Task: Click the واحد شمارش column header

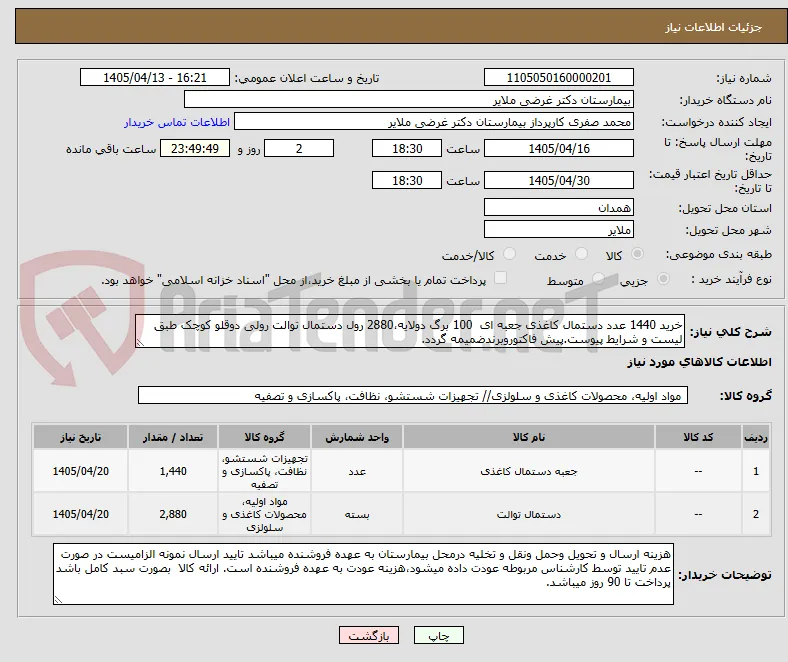Action: click(x=357, y=437)
